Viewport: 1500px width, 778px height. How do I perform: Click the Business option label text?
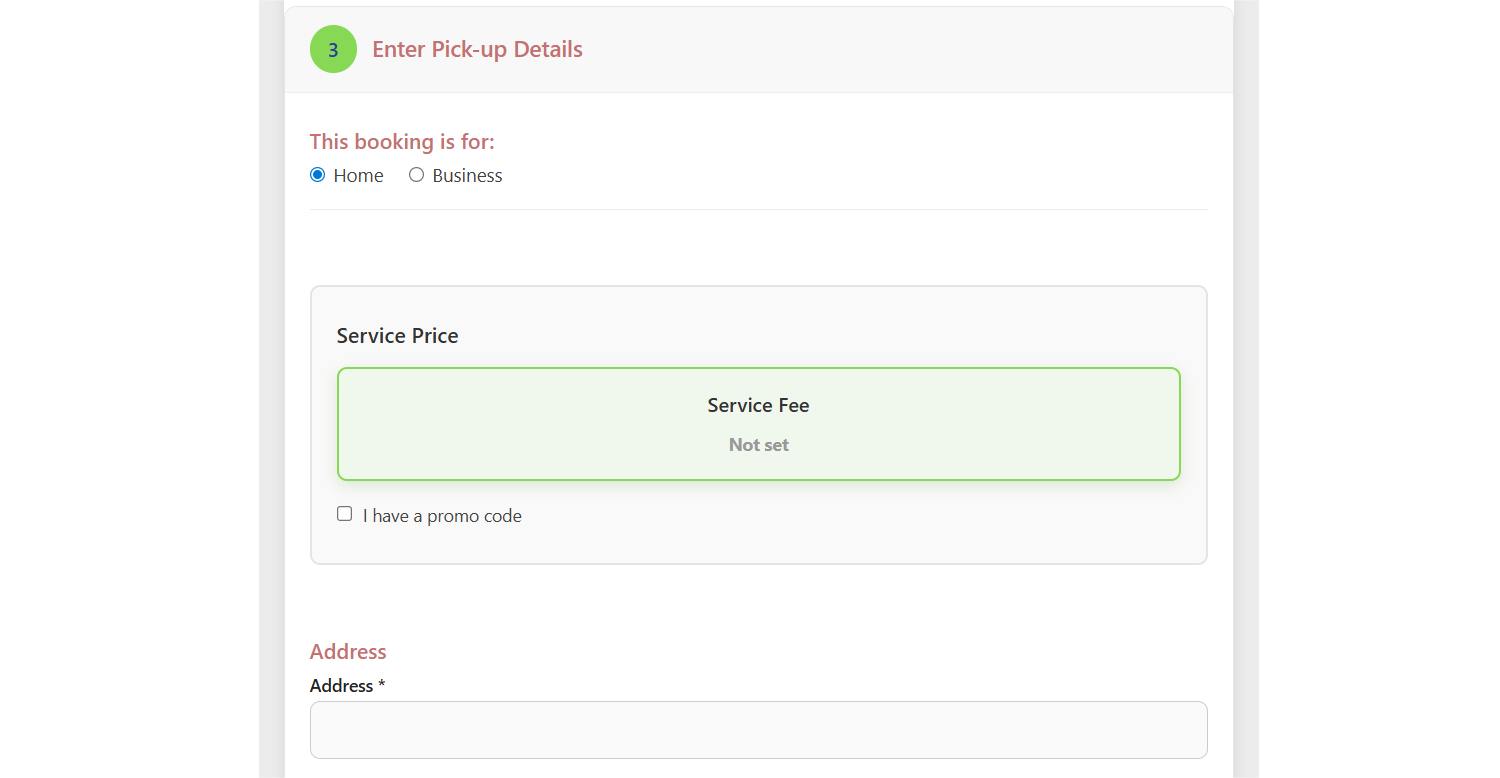[467, 176]
